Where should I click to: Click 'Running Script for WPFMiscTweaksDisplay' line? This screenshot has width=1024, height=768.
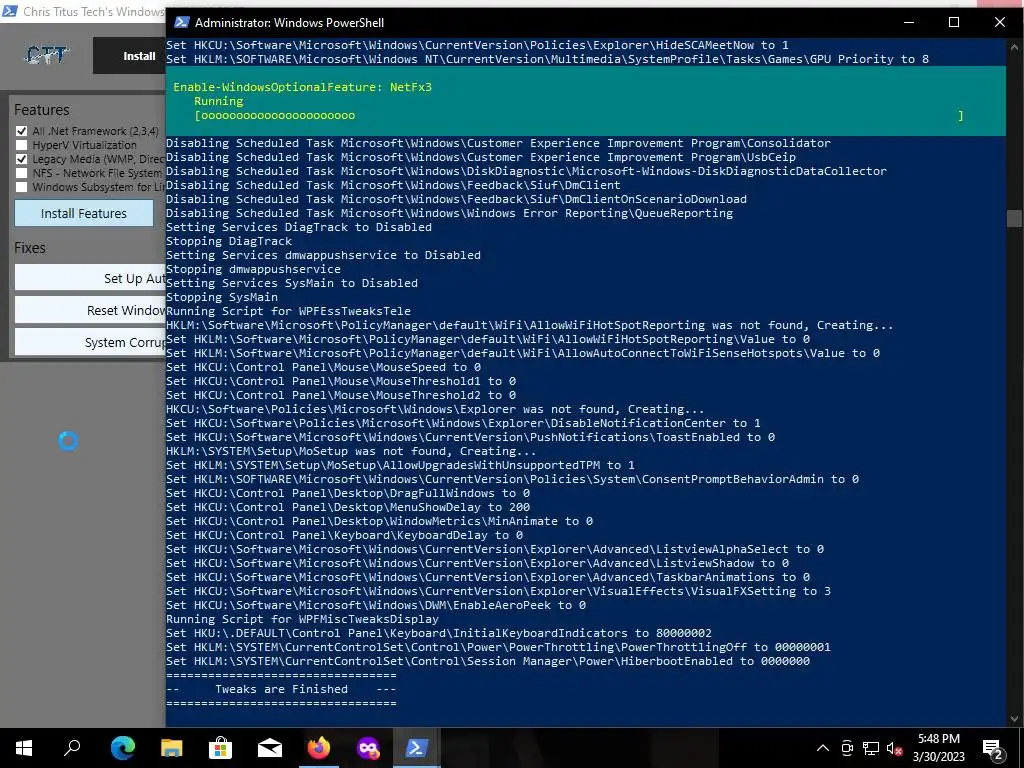tap(302, 619)
